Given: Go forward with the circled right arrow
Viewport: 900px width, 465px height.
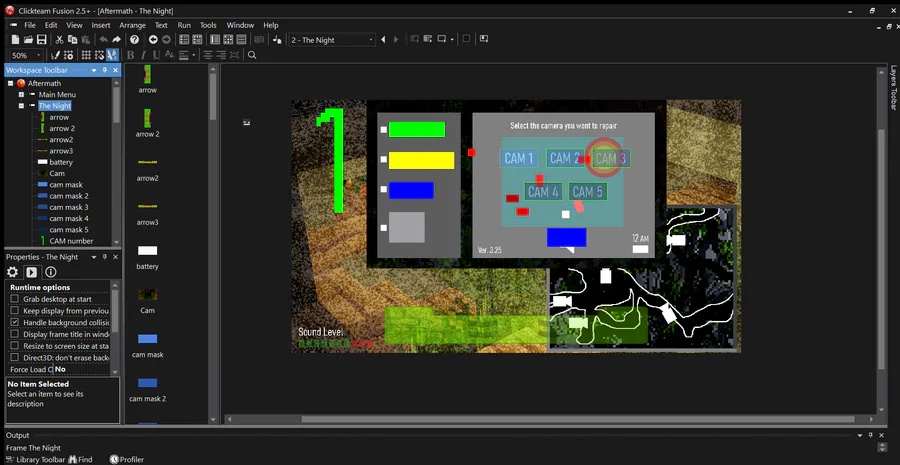Looking at the screenshot, I should pos(166,40).
